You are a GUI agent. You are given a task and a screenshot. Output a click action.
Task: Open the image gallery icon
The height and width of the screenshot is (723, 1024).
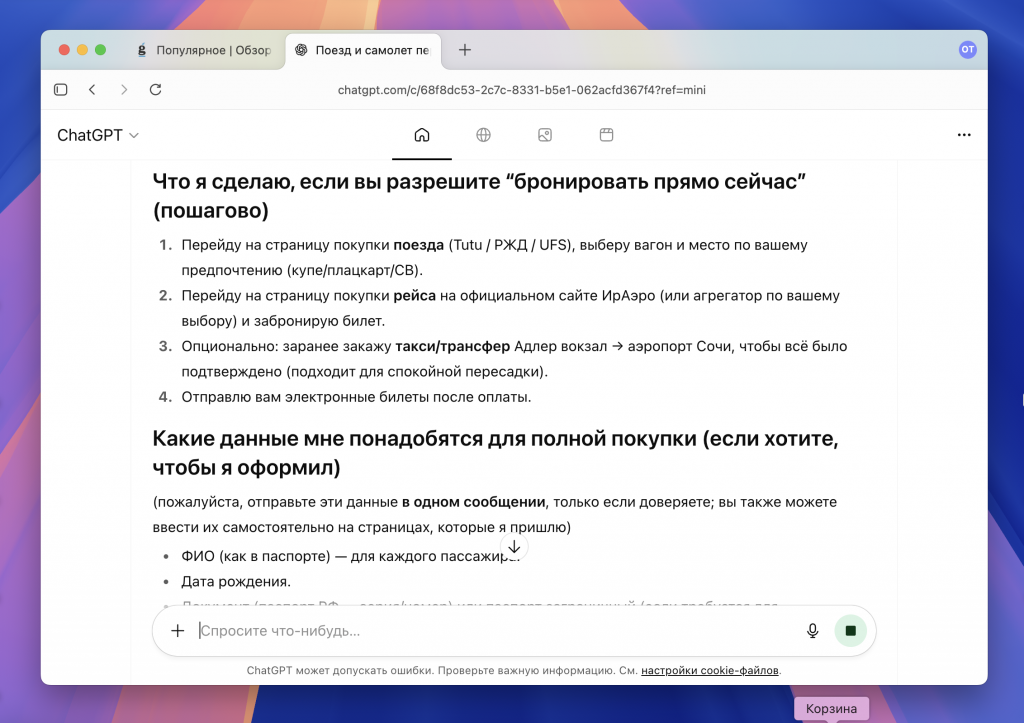(545, 135)
